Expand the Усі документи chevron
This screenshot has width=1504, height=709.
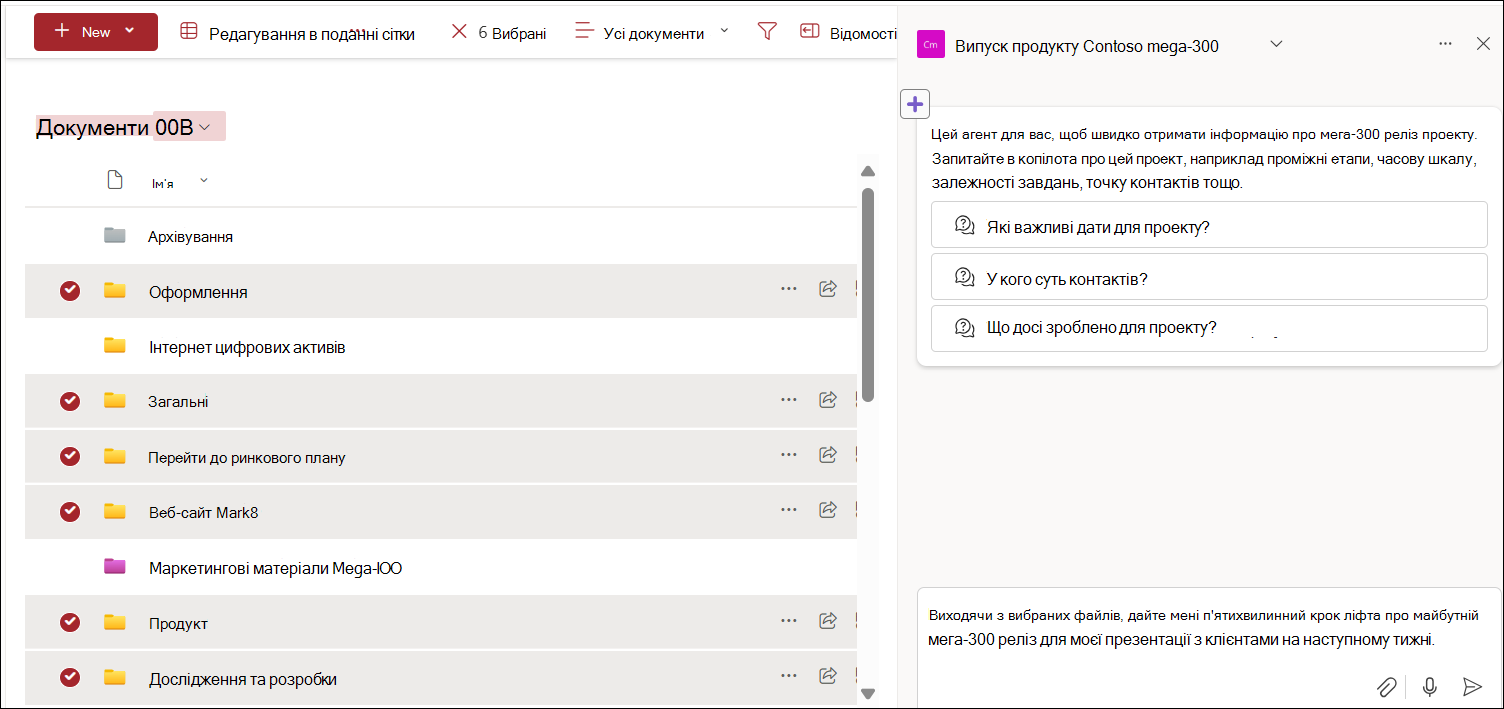(724, 31)
